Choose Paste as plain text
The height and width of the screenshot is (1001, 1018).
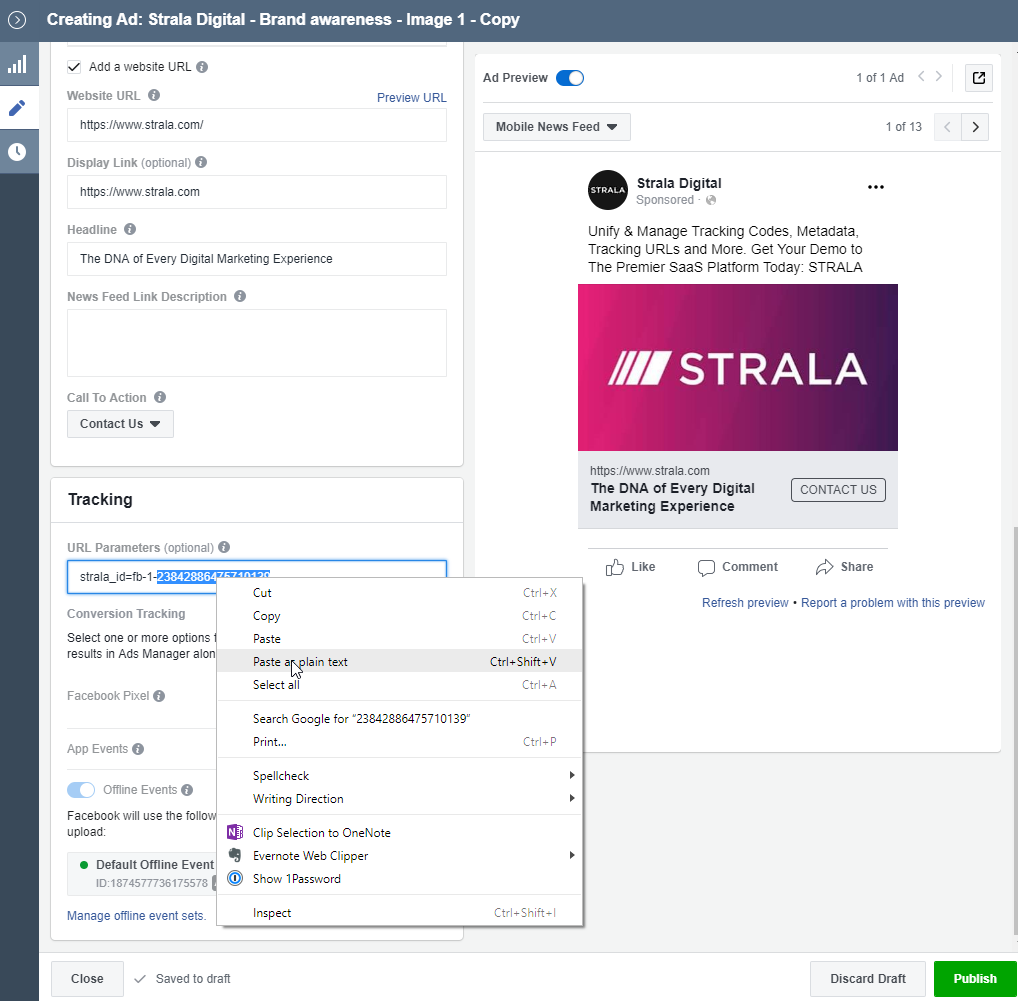[400, 662]
